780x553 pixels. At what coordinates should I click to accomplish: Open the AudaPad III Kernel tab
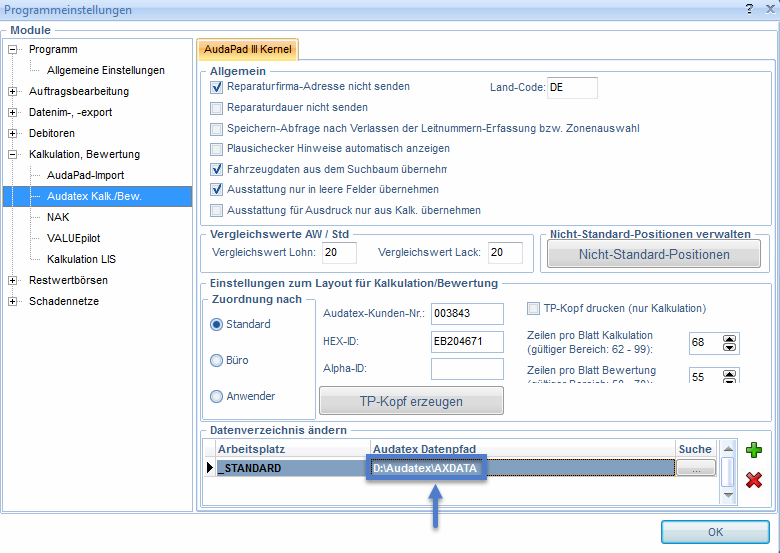(248, 49)
